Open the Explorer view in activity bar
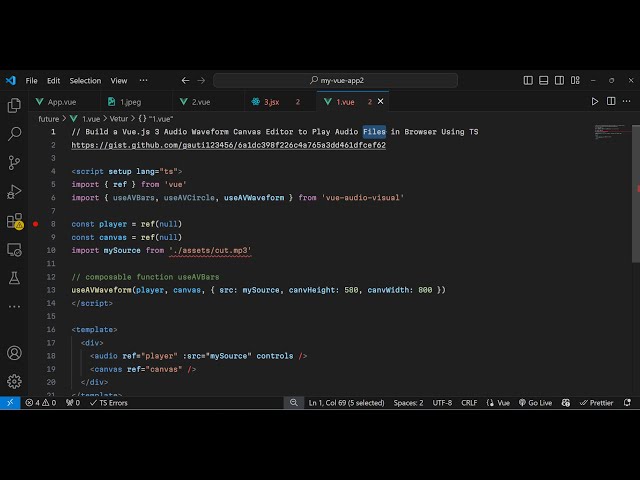The image size is (640, 480). (14, 105)
